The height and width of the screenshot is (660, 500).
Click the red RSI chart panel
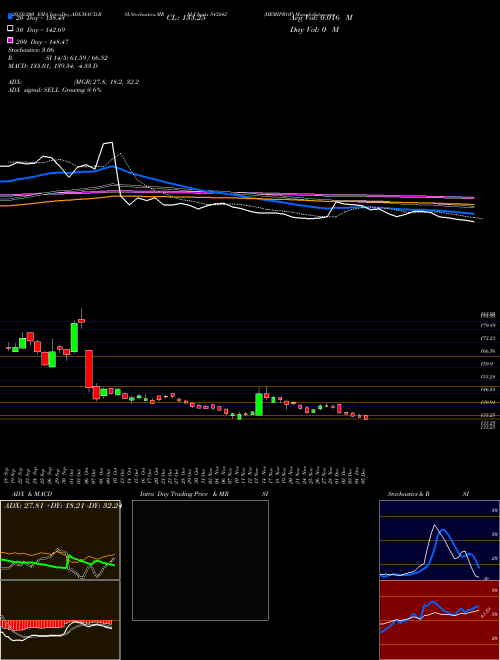(x=437, y=620)
